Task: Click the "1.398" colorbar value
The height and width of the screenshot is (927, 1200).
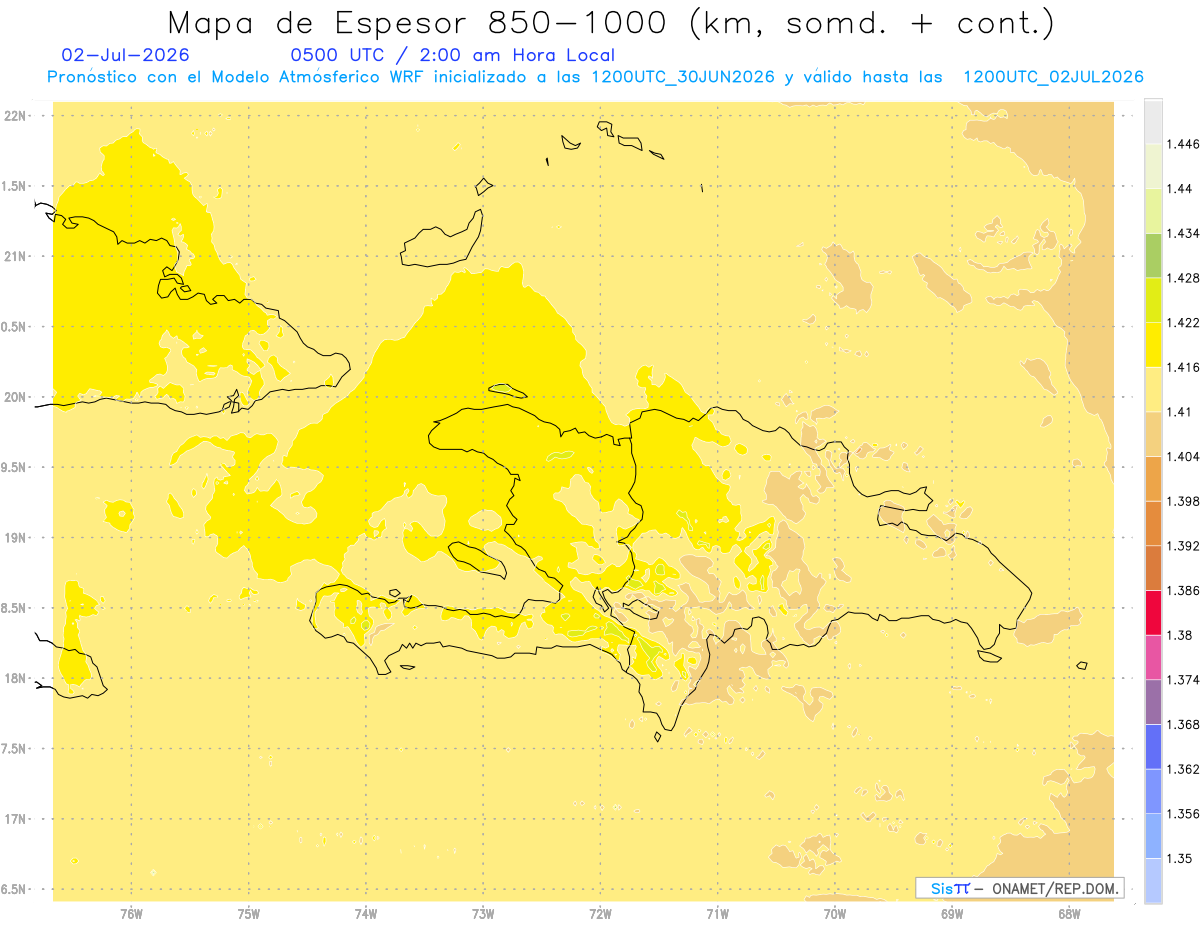Action: pyautogui.click(x=1183, y=501)
